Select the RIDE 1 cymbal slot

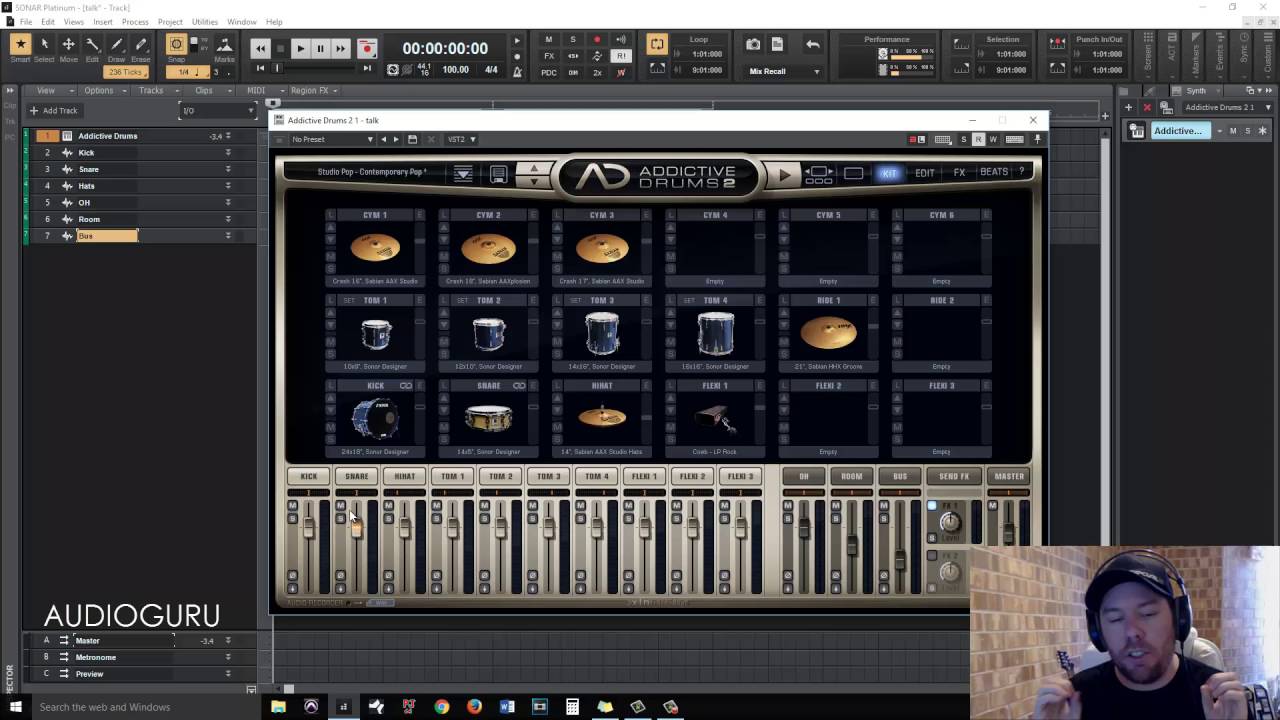[828, 333]
